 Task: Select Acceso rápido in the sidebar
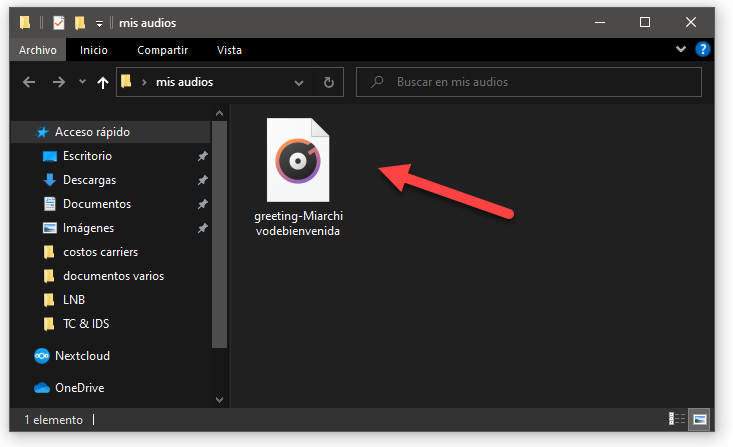111,132
